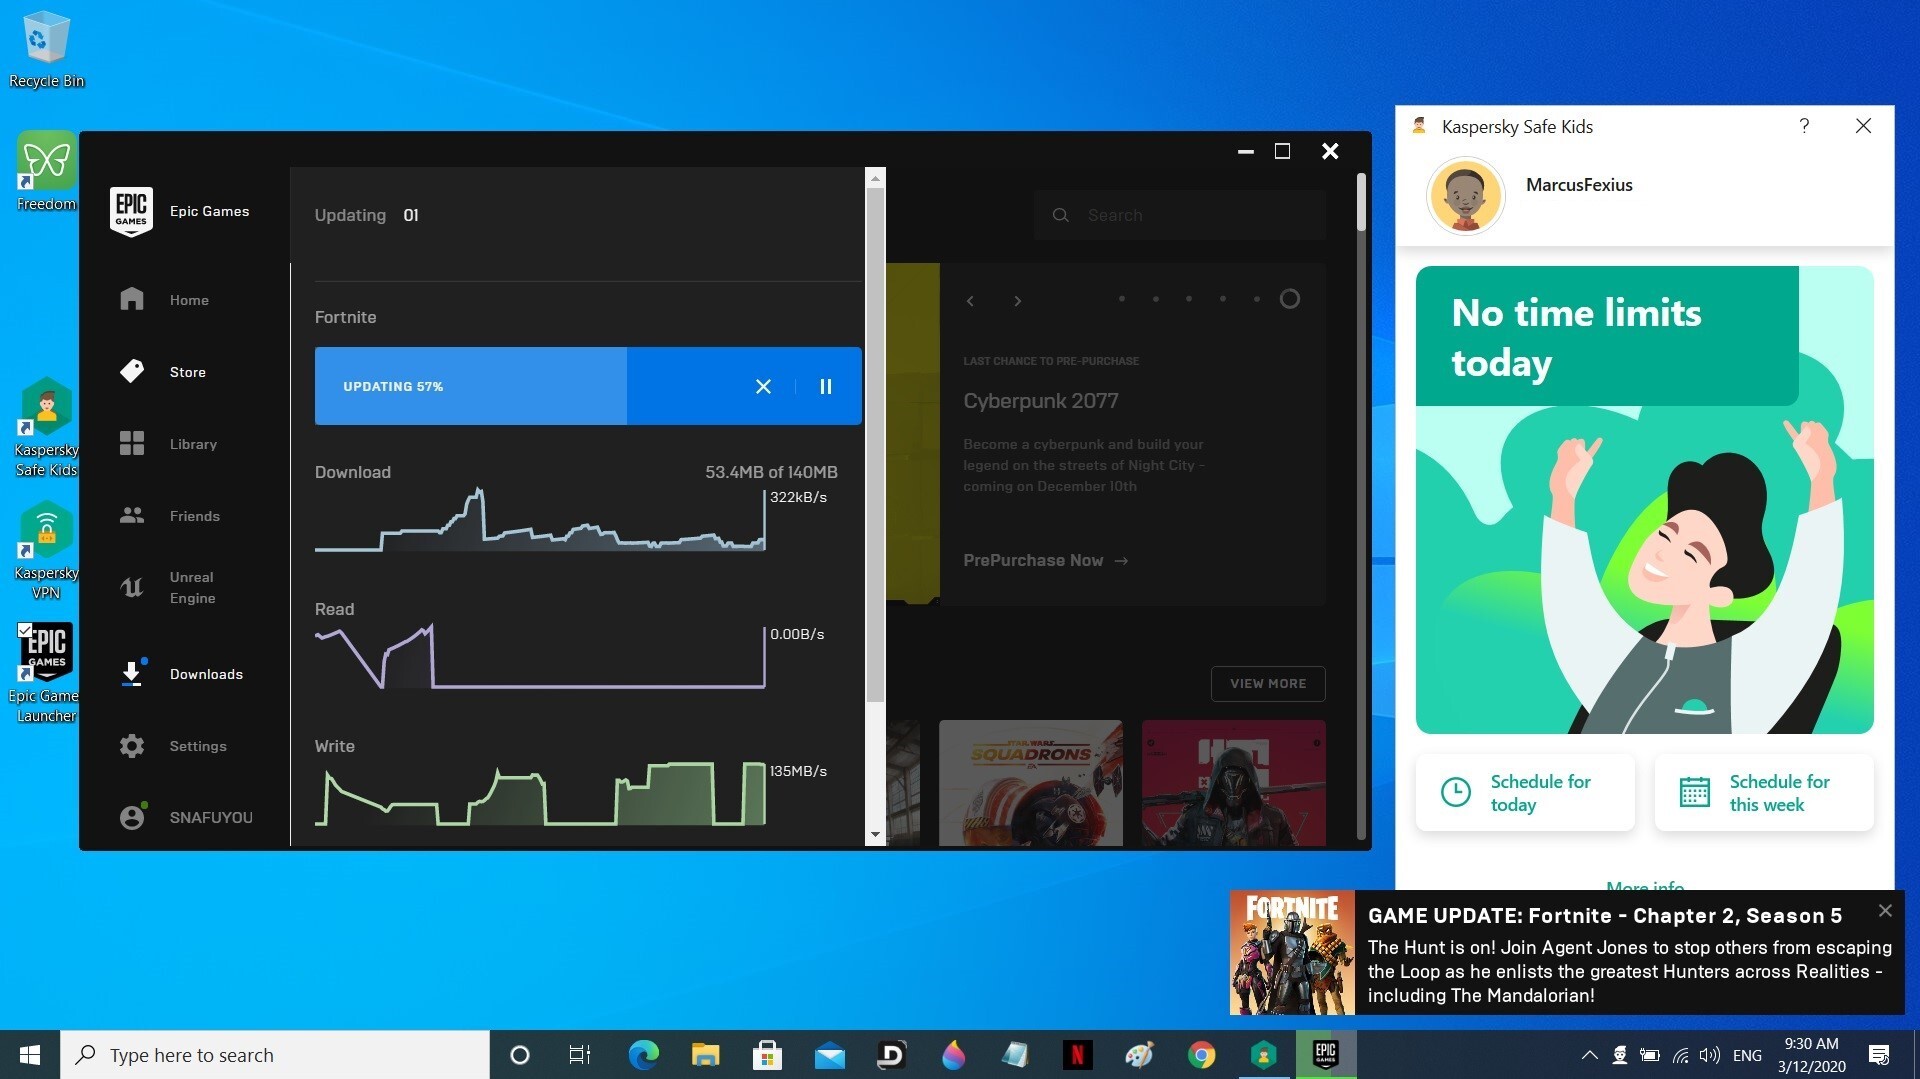Click the Updating 57% progress bar

(588, 386)
